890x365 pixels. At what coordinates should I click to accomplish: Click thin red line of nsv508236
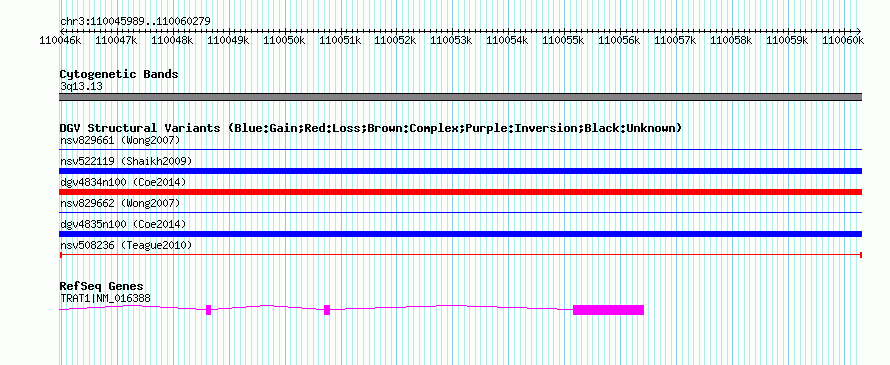click(x=460, y=255)
